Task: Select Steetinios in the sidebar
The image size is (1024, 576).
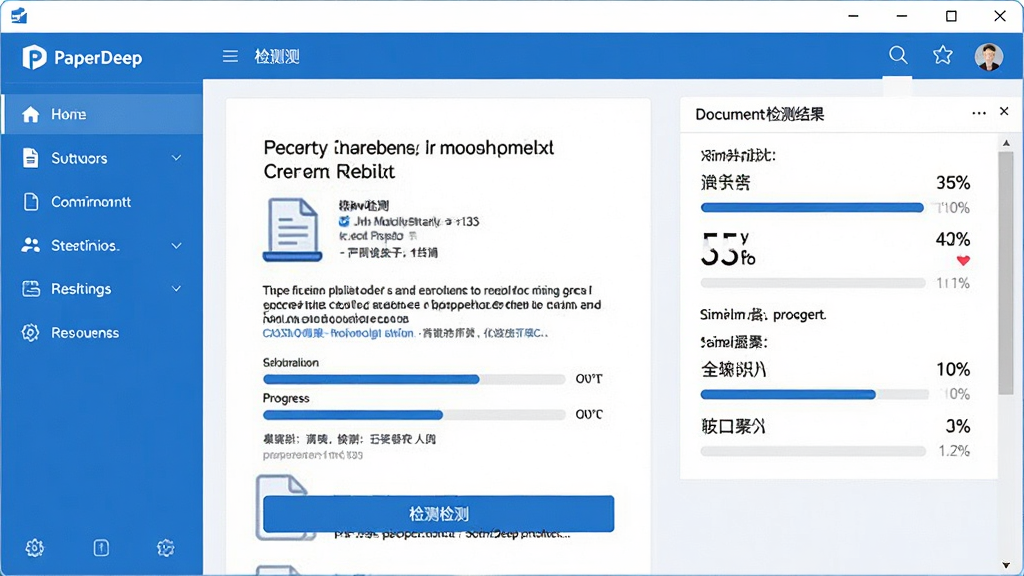Action: [x=102, y=246]
